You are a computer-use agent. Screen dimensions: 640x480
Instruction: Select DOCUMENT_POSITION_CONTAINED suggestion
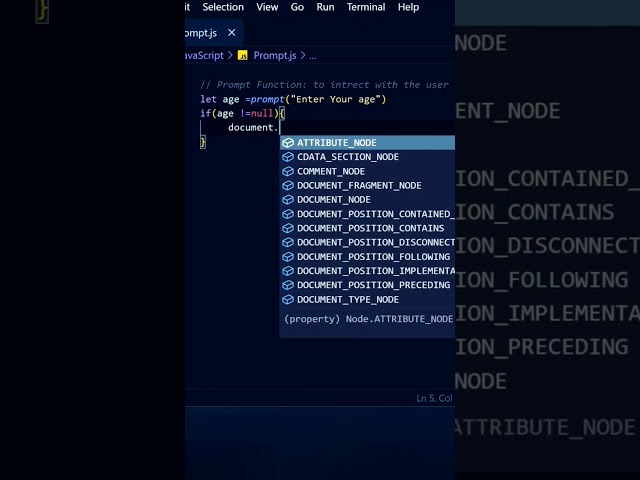[x=367, y=214]
